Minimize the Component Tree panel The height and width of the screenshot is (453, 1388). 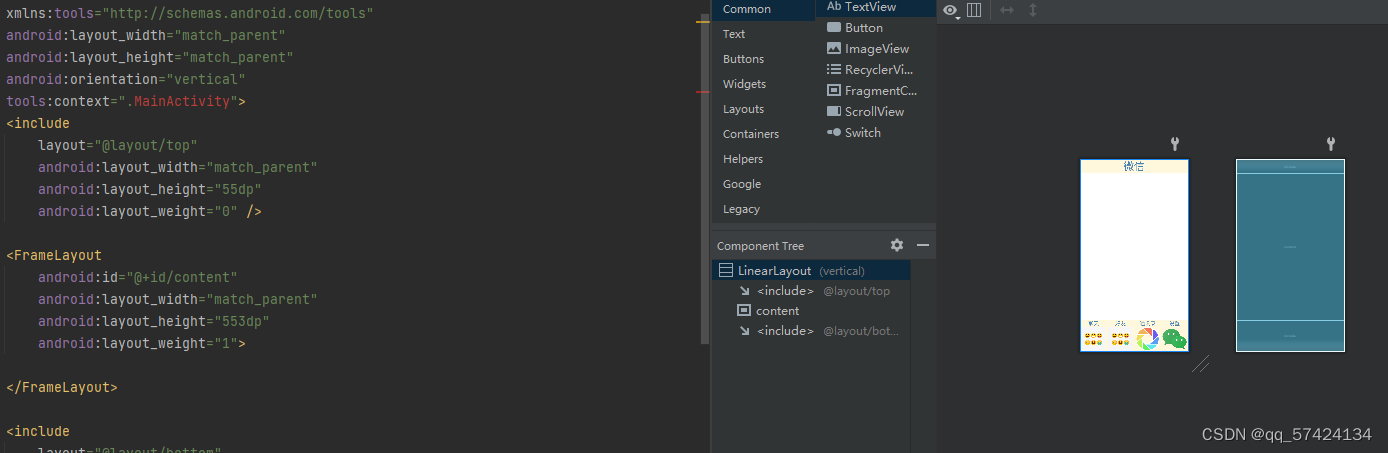click(x=923, y=245)
